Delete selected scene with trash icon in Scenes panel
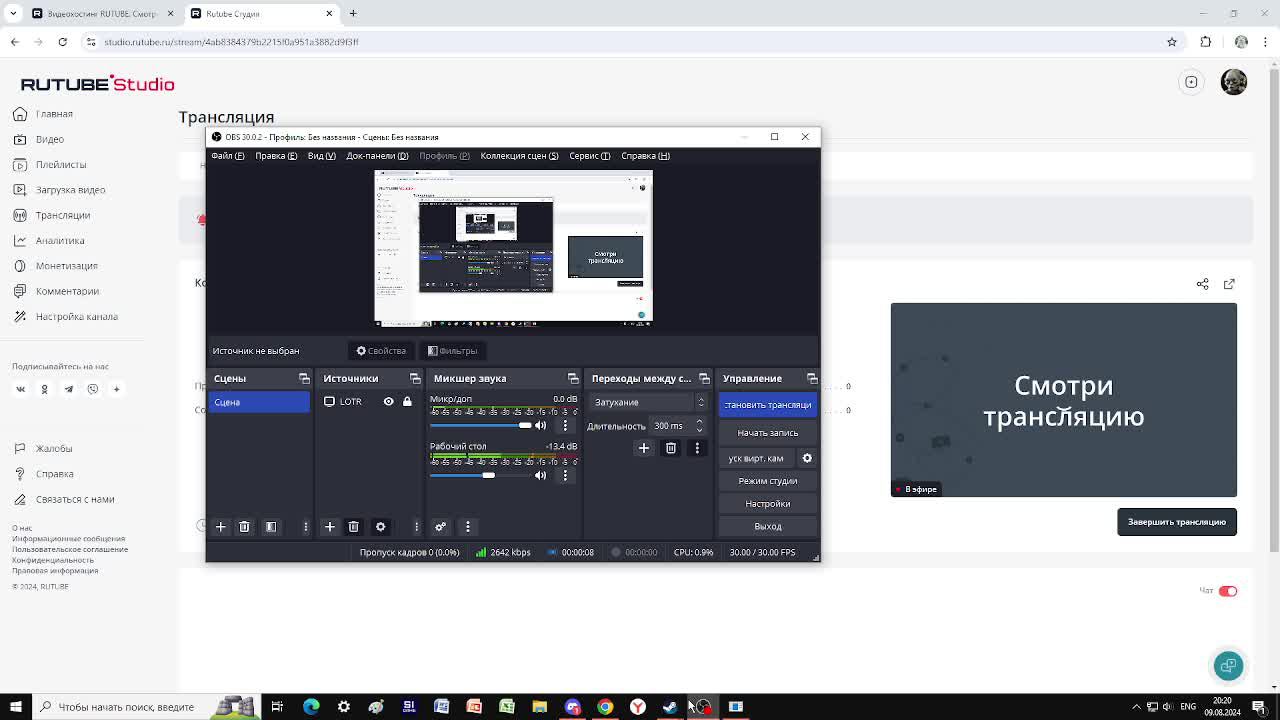 [x=244, y=527]
